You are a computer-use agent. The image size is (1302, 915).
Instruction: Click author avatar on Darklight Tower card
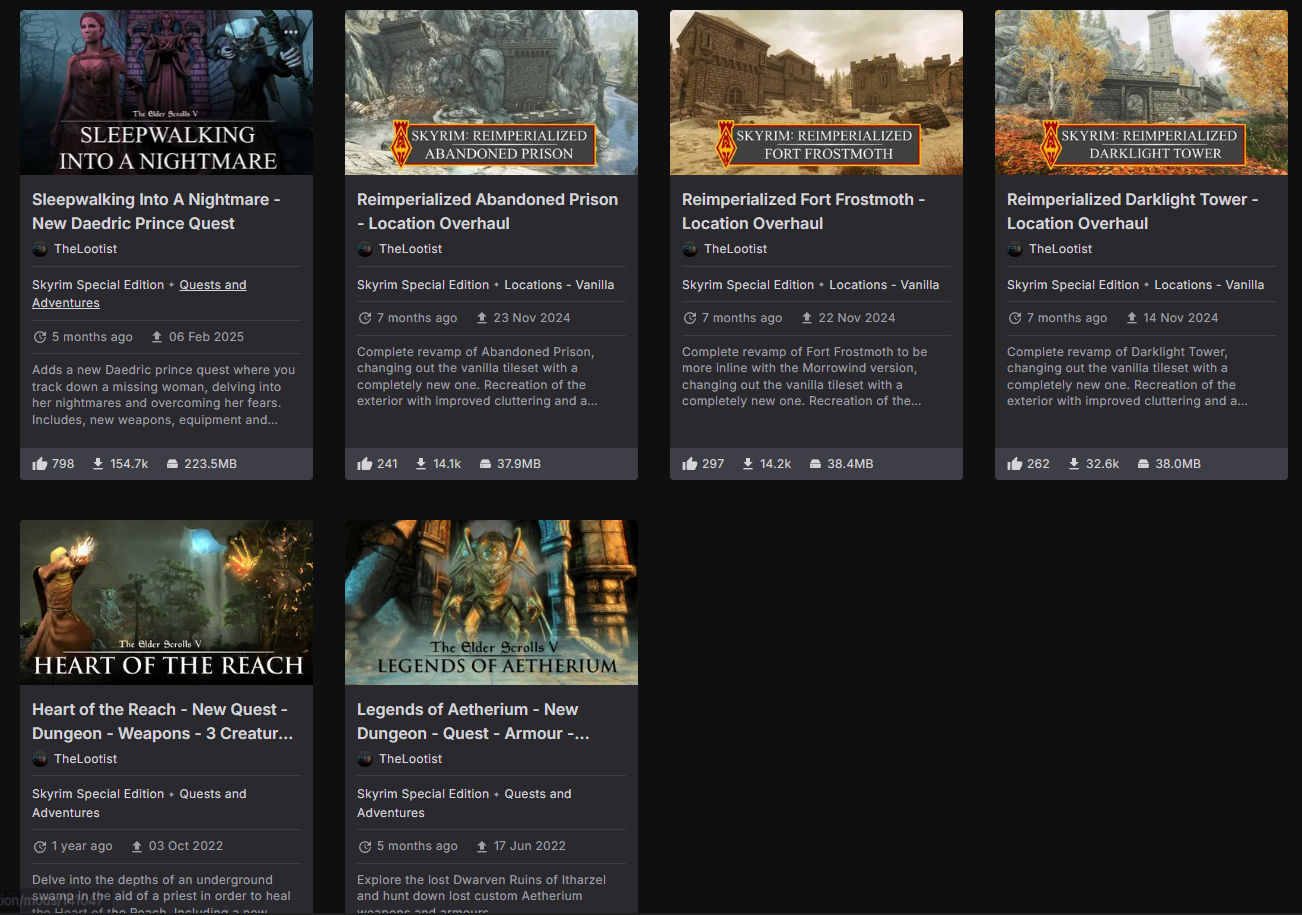[x=1015, y=249]
